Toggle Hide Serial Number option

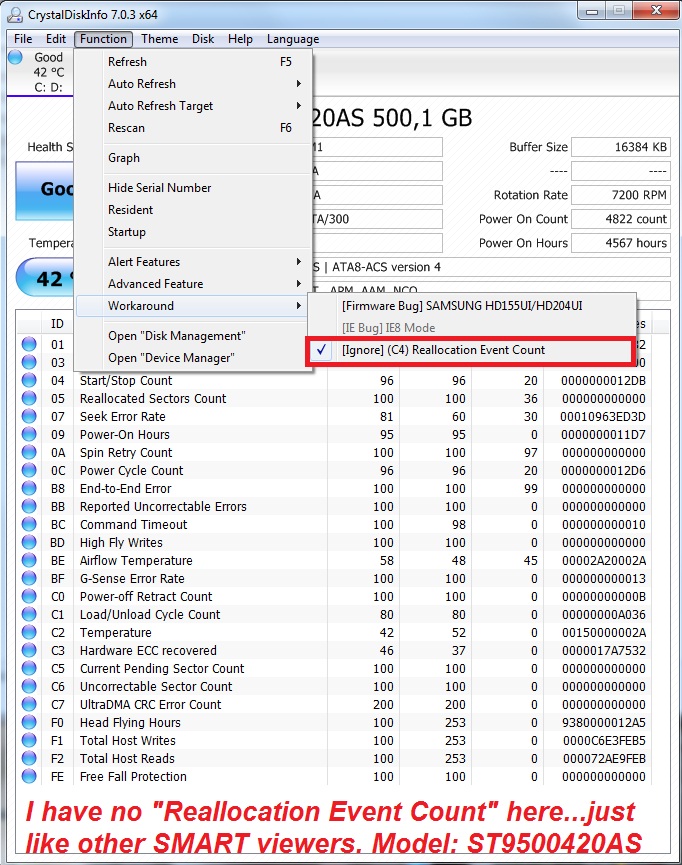pos(194,188)
